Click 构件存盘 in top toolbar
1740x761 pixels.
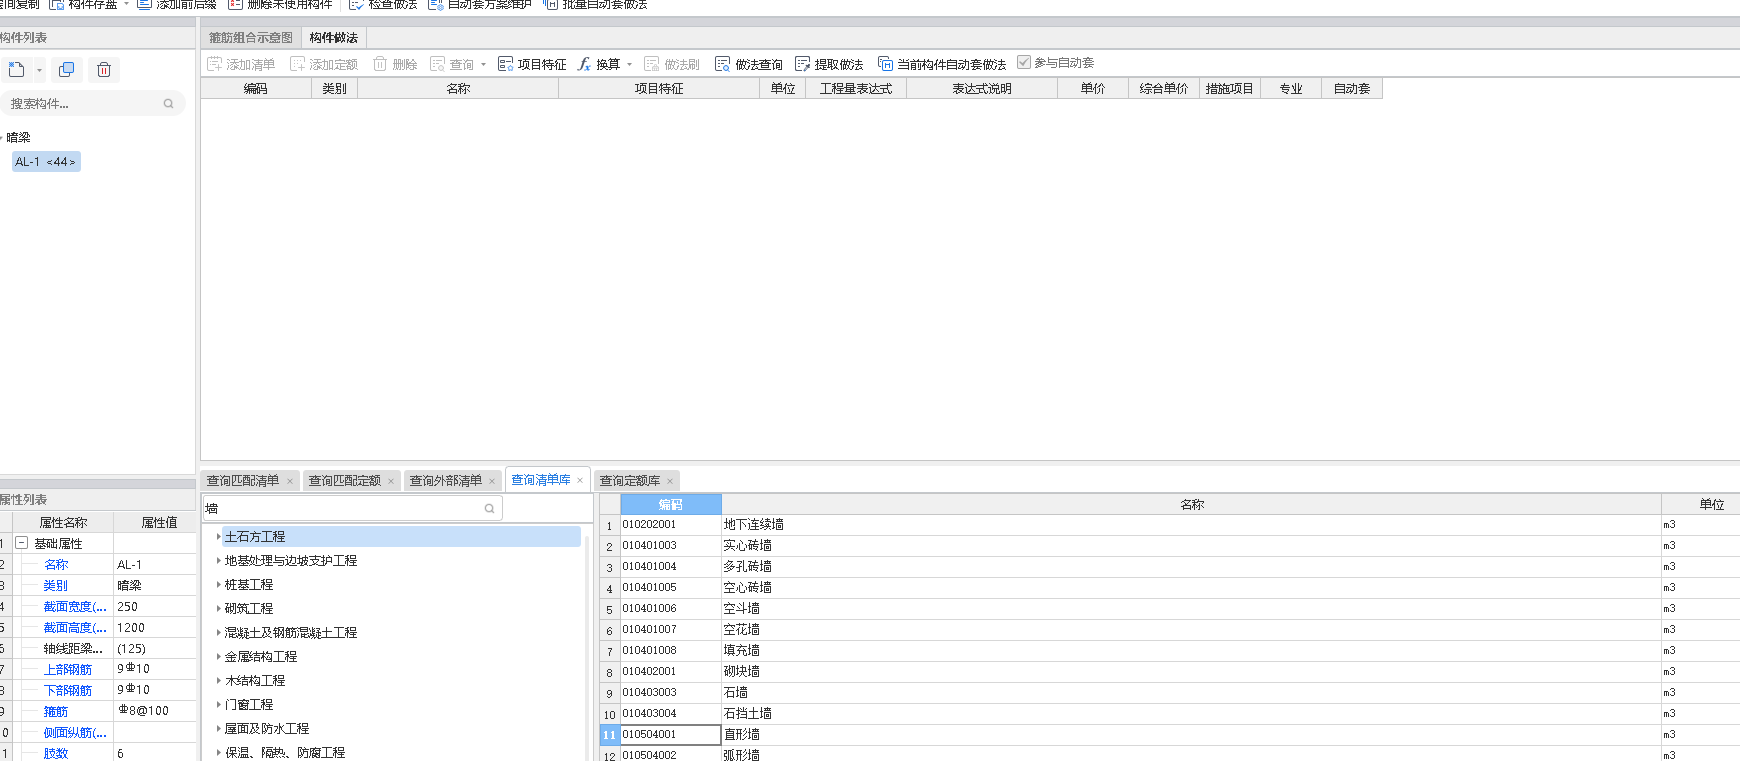tap(83, 5)
